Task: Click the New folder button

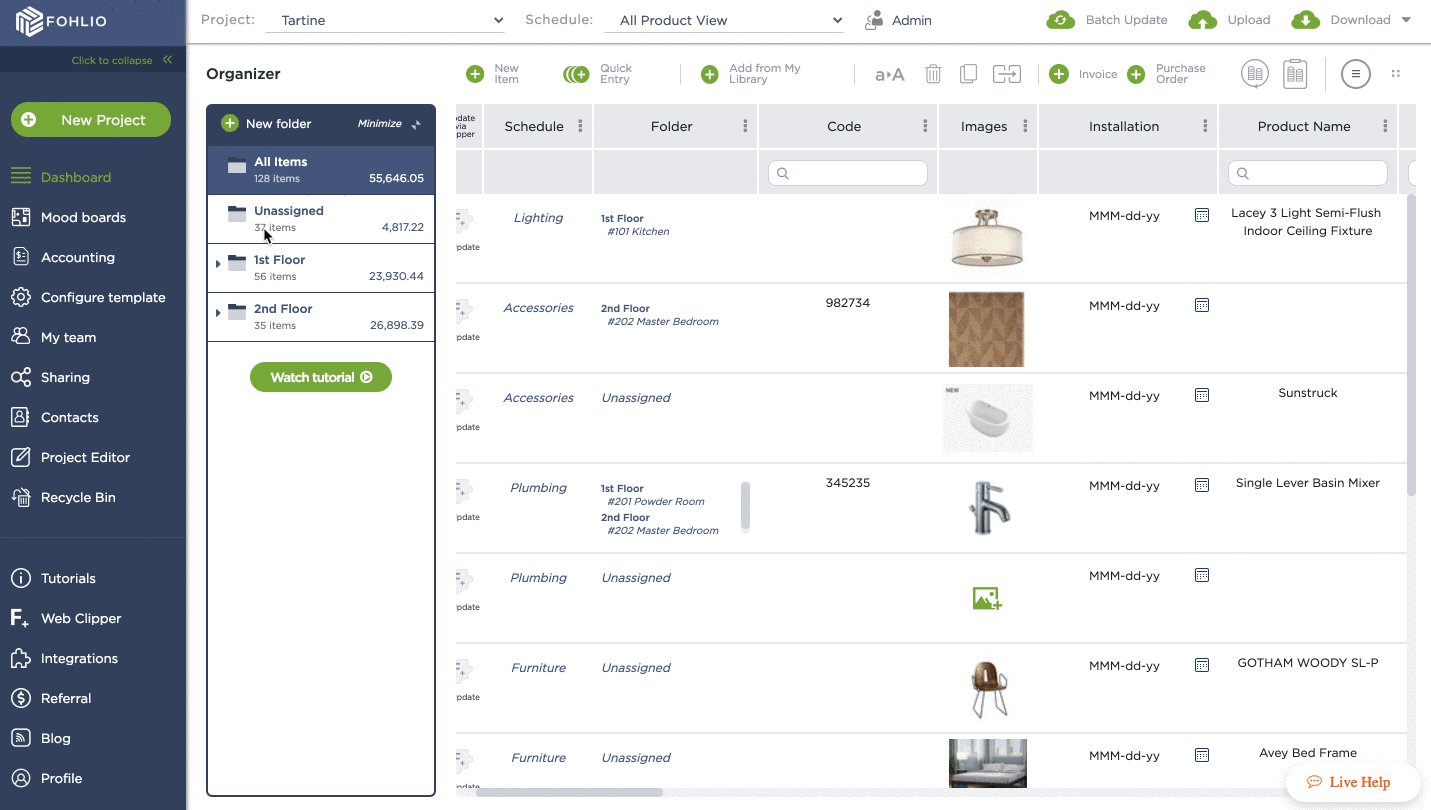Action: pyautogui.click(x=266, y=124)
